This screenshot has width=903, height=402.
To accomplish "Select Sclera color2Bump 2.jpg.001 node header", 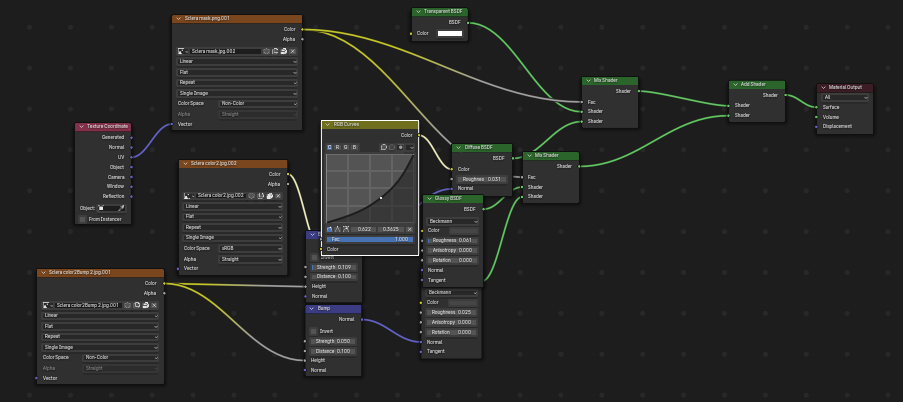I will tap(100, 272).
